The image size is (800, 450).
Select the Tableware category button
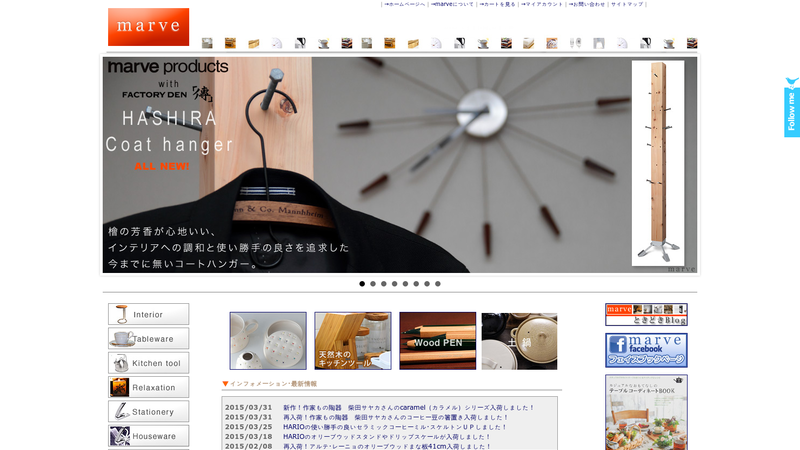[x=148, y=339]
